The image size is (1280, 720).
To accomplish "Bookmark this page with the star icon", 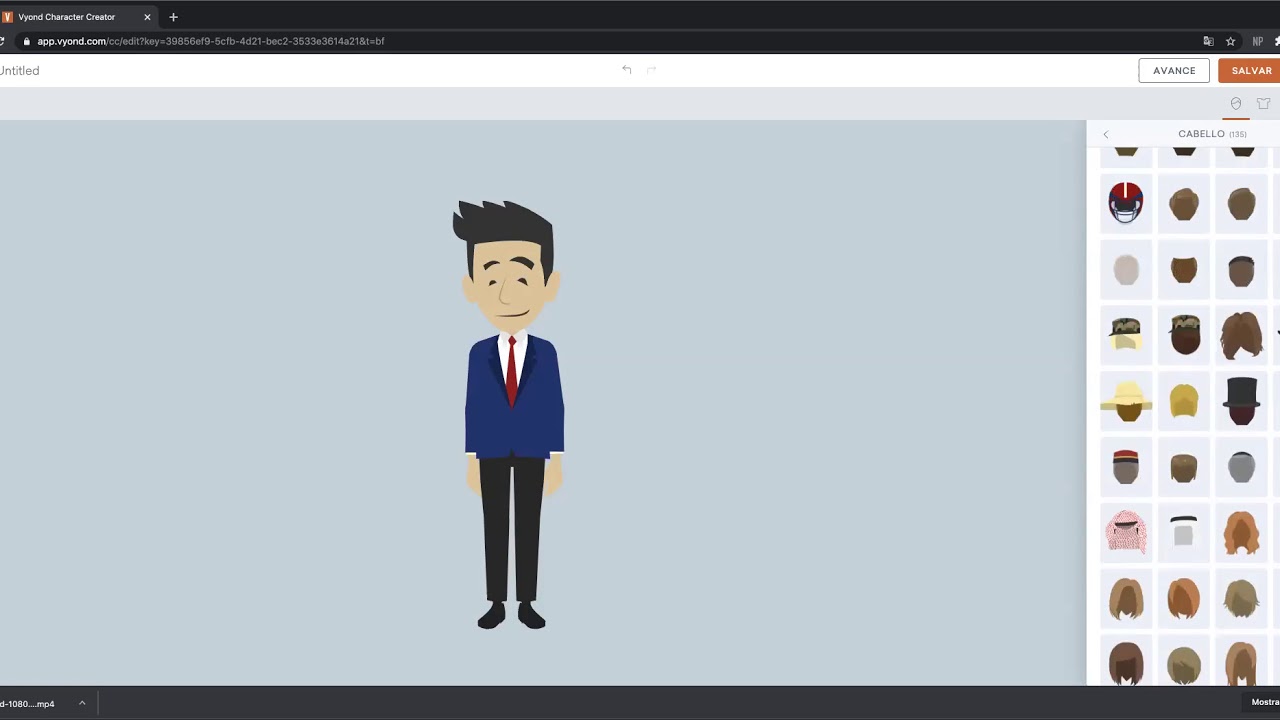I will tap(1231, 41).
